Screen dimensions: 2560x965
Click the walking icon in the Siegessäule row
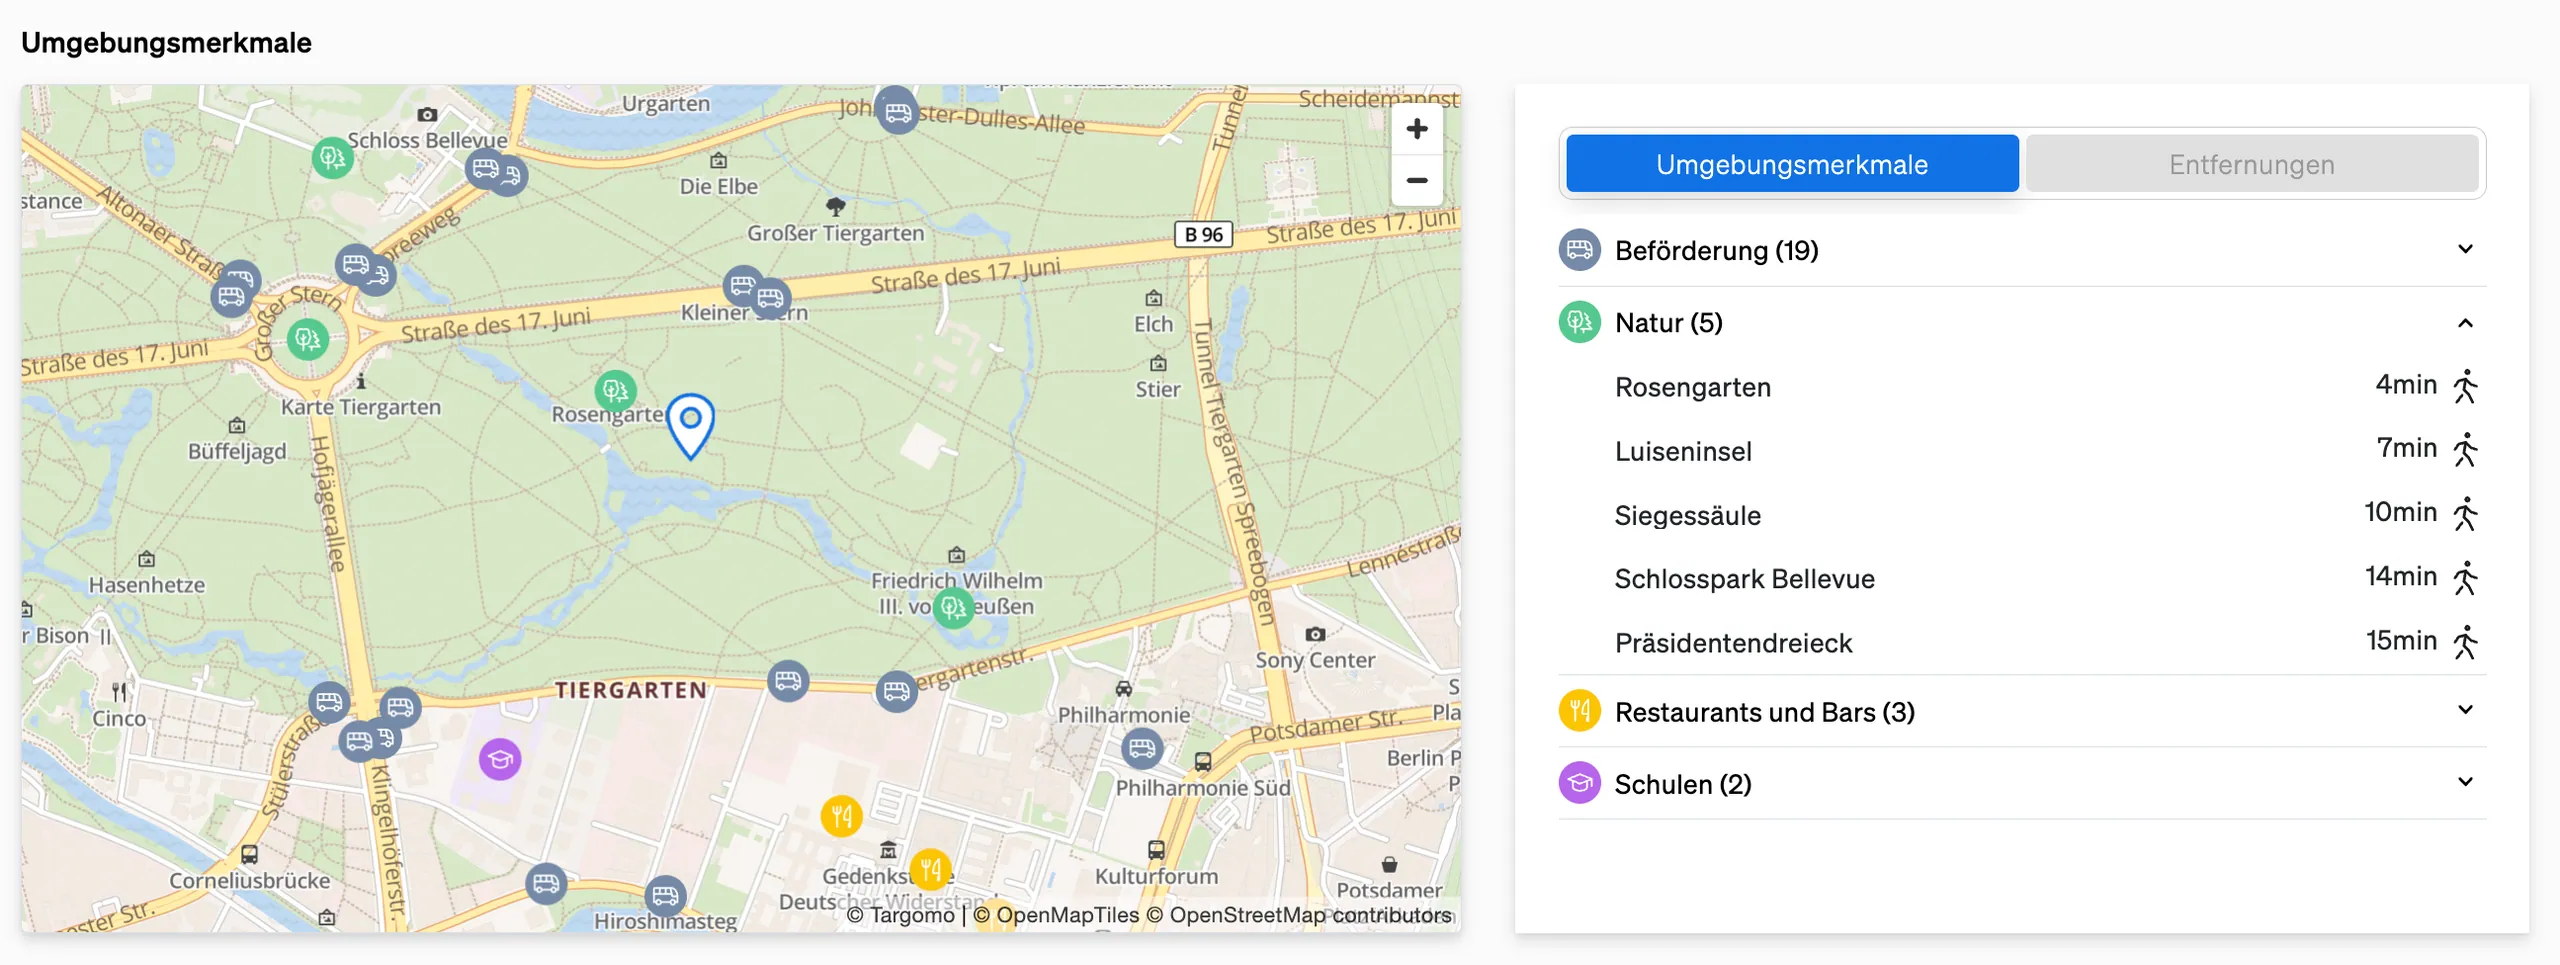point(2465,514)
